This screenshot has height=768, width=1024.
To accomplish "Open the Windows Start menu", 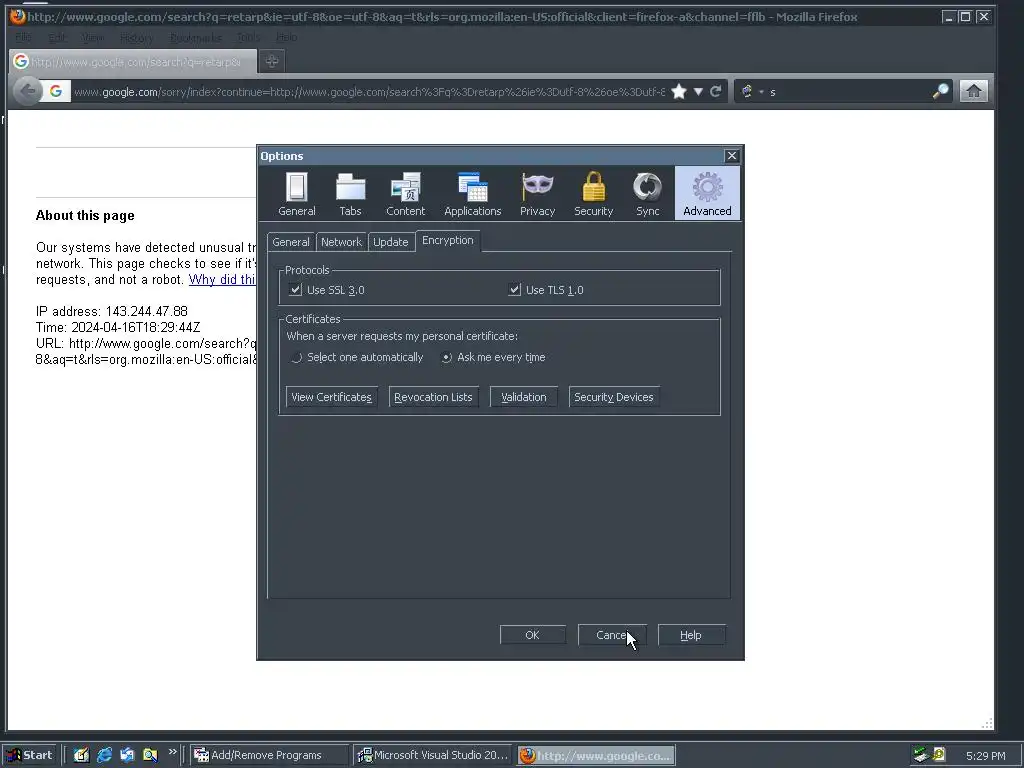I will [x=29, y=755].
